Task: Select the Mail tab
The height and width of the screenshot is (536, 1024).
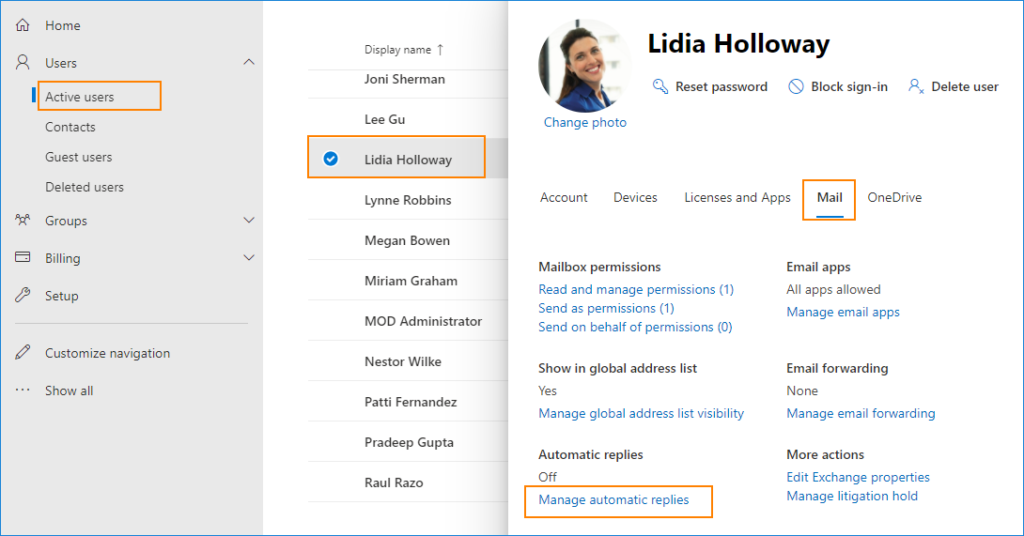Action: pos(829,197)
